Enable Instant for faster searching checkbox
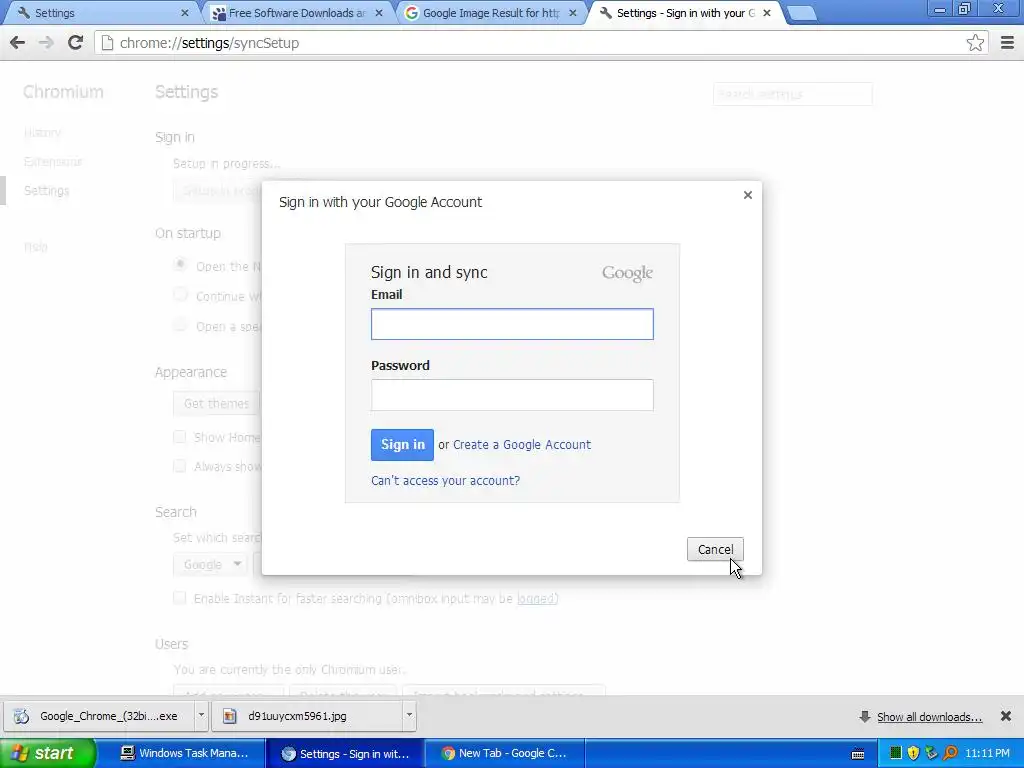 (x=180, y=598)
